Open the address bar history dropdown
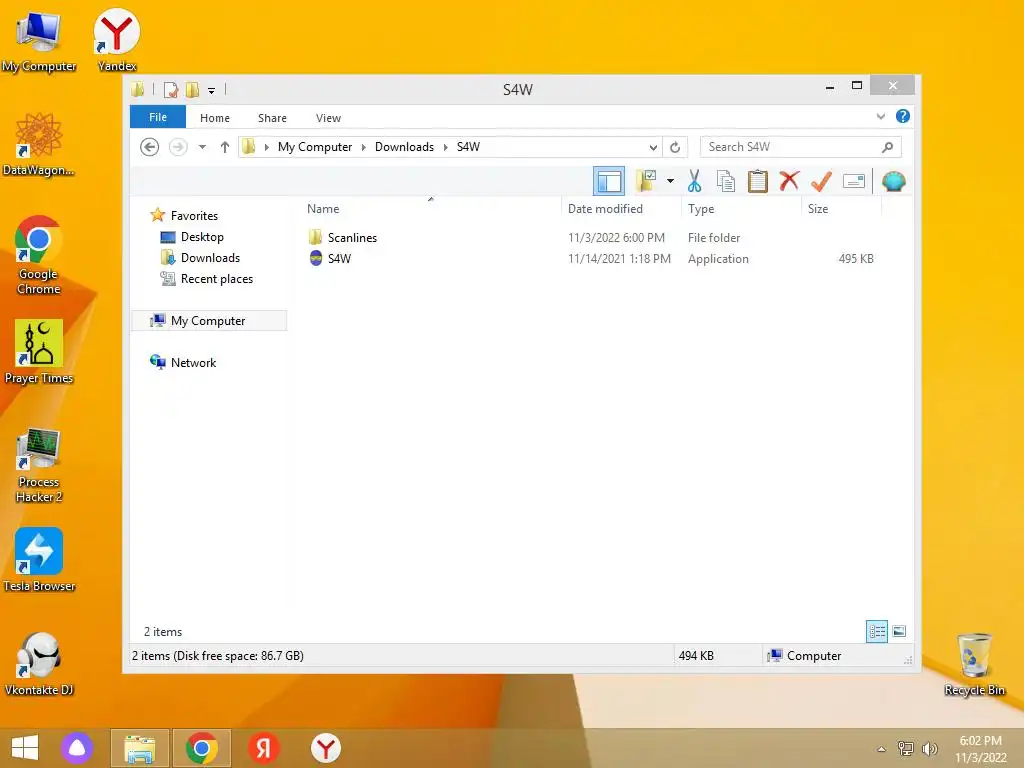1024x768 pixels. [x=653, y=148]
